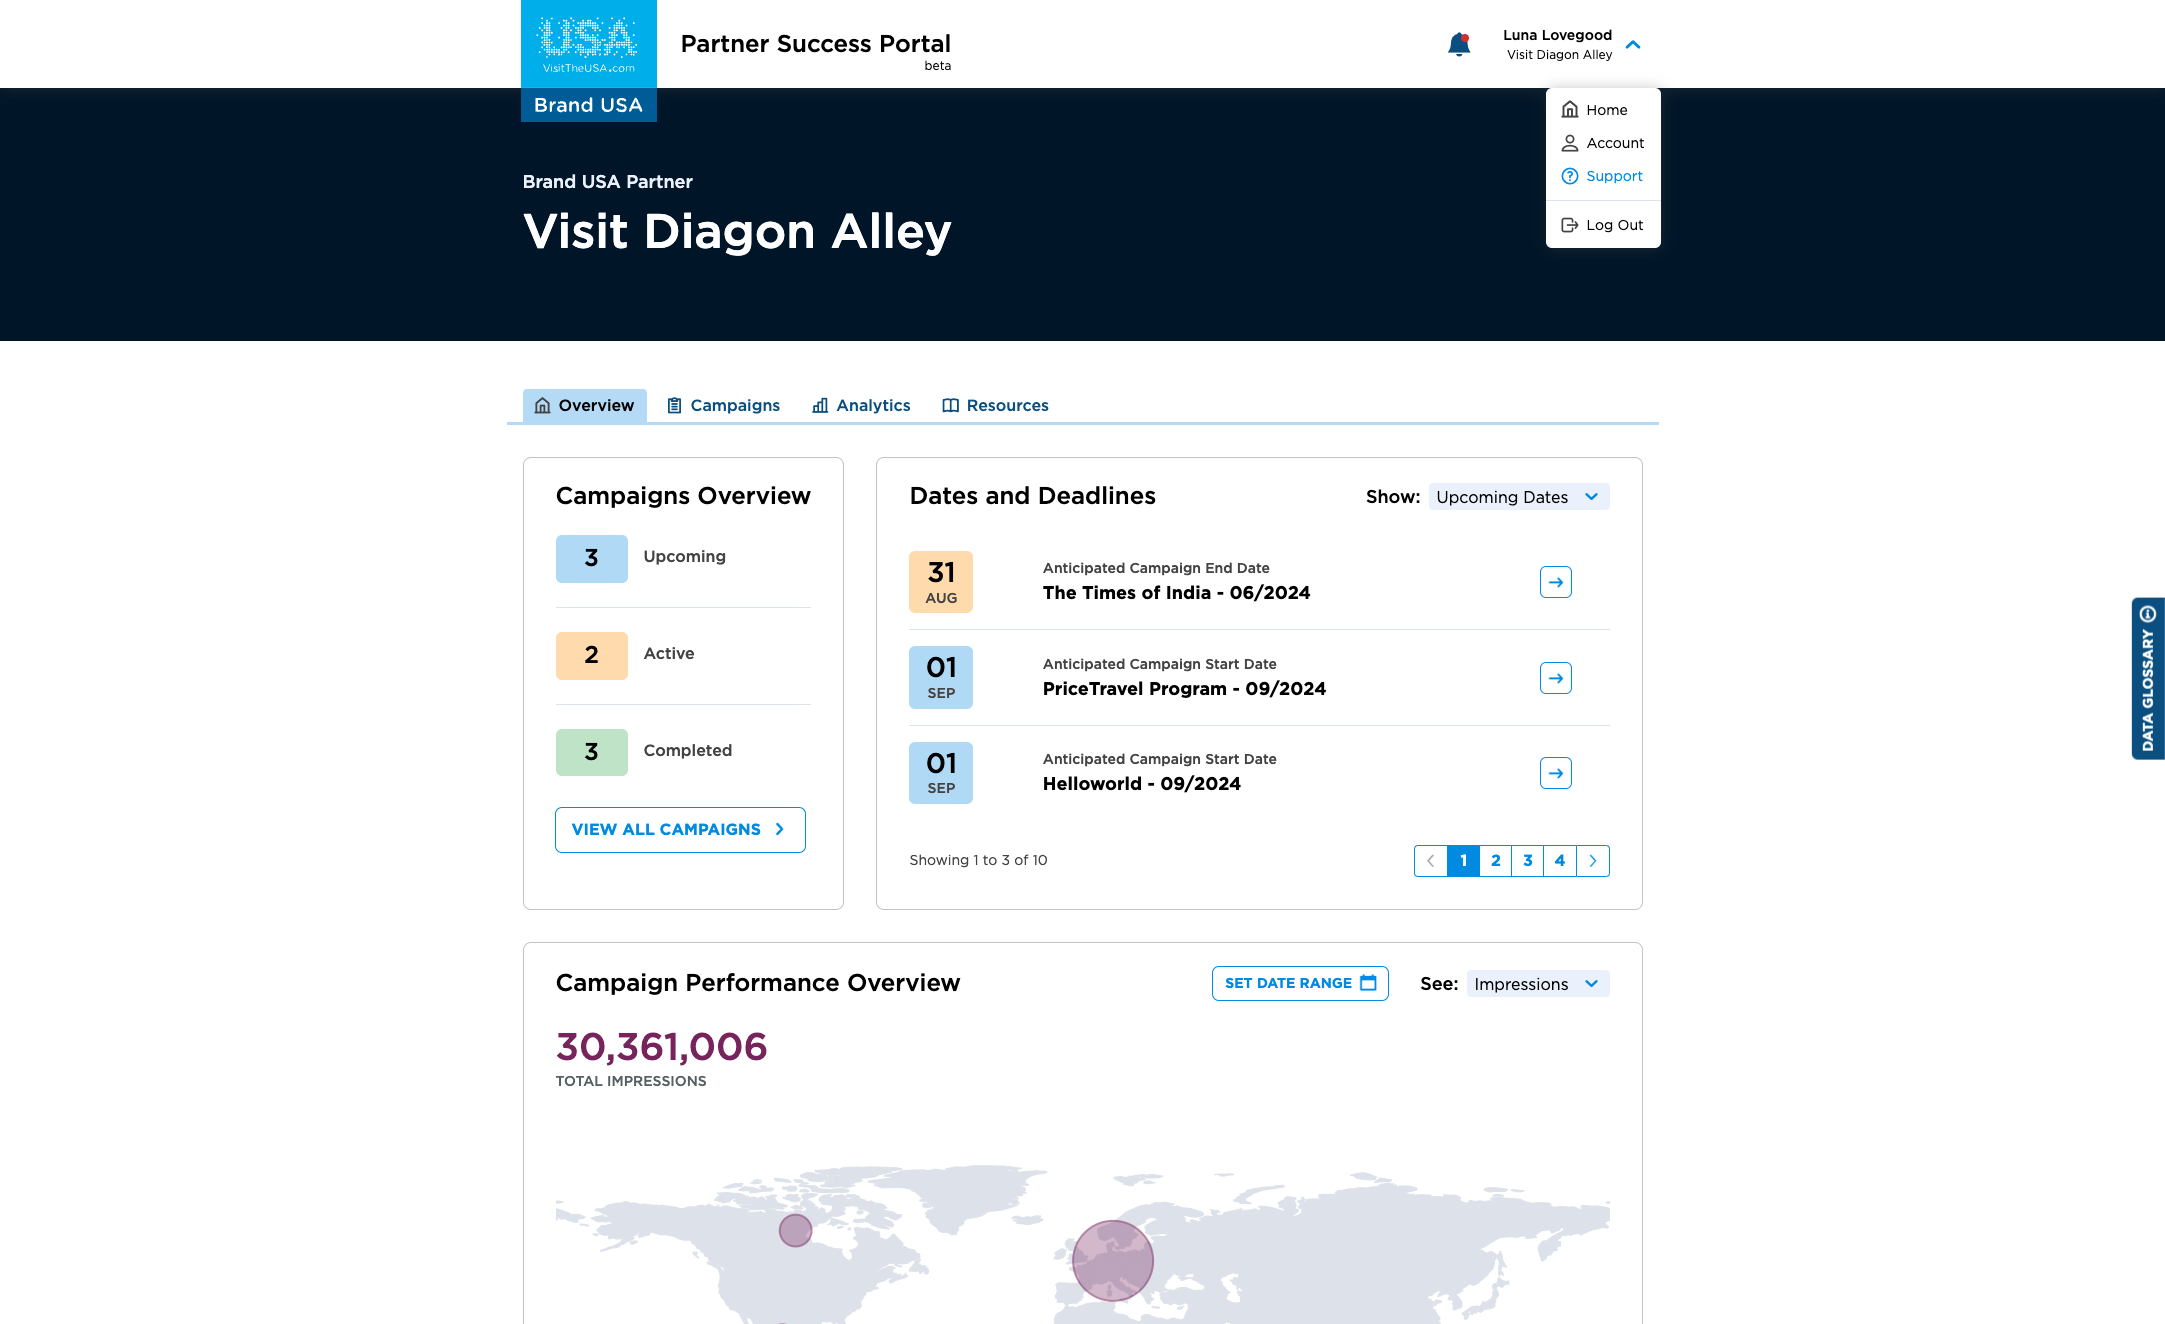The image size is (2165, 1324).
Task: Click the Upcoming campaigns count badge
Action: click(592, 558)
